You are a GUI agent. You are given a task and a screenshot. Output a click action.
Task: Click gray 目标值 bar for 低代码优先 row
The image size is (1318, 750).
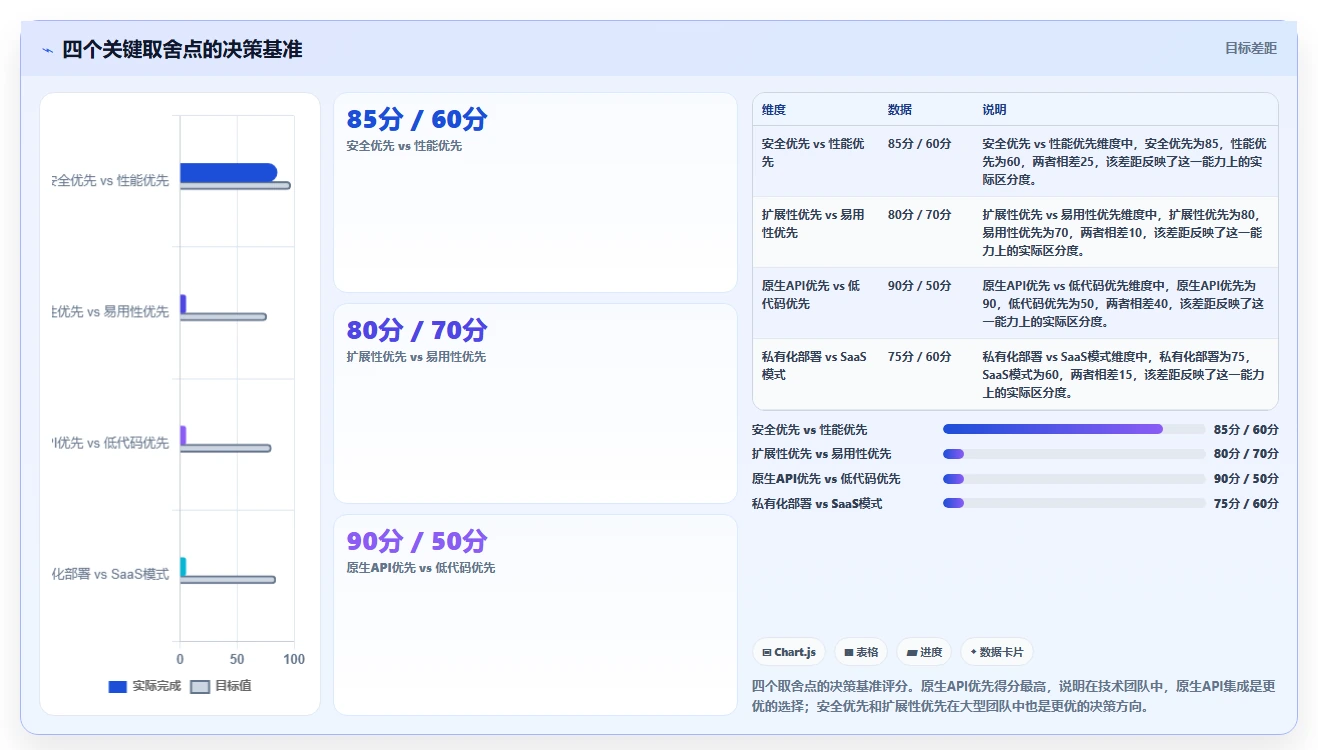(225, 448)
